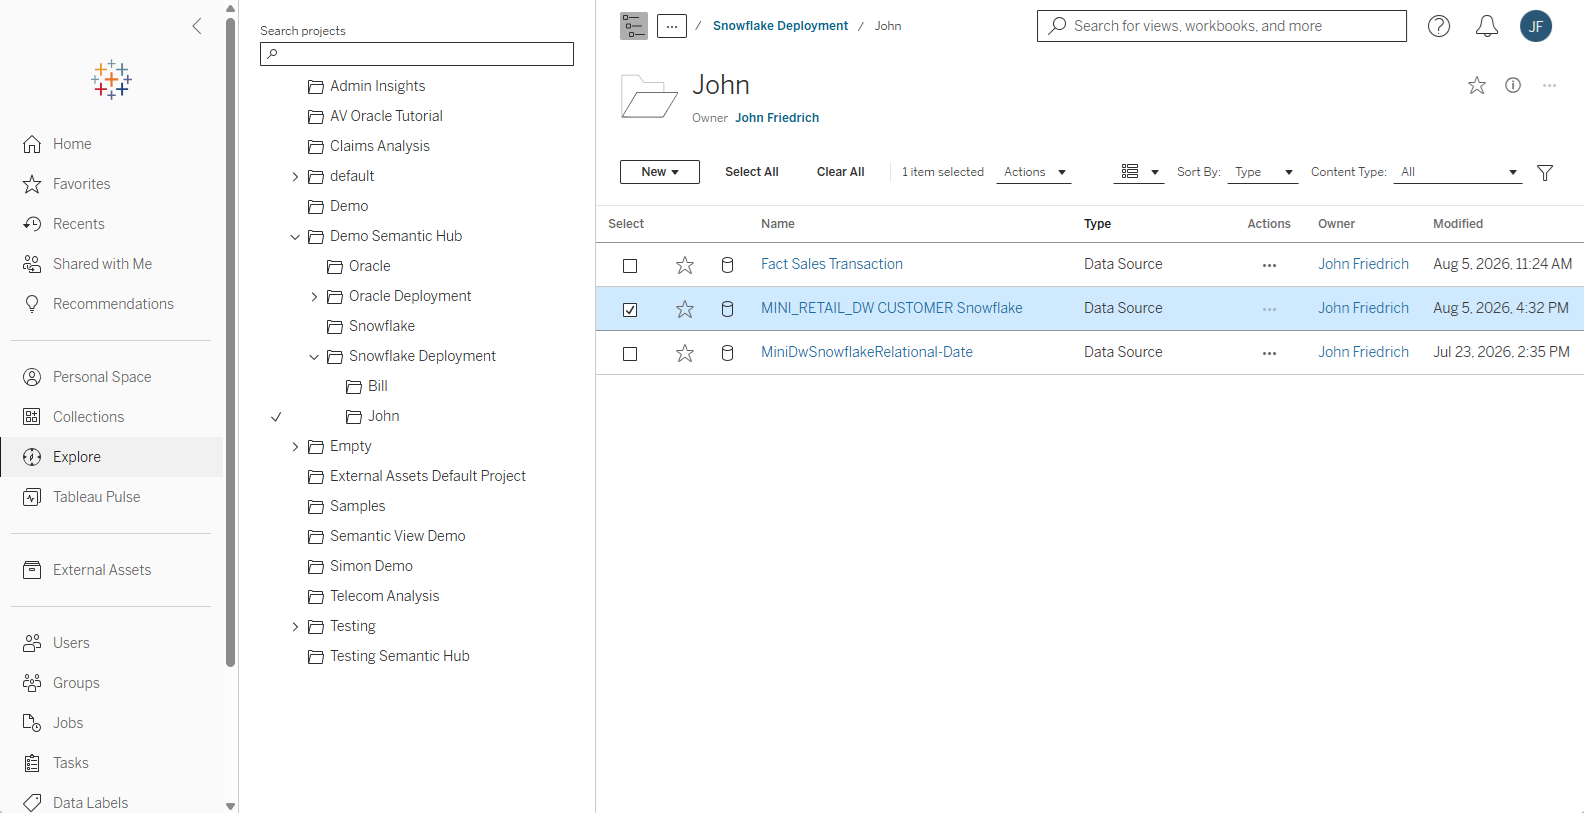
Task: Sort by the Name column header
Action: 778,224
